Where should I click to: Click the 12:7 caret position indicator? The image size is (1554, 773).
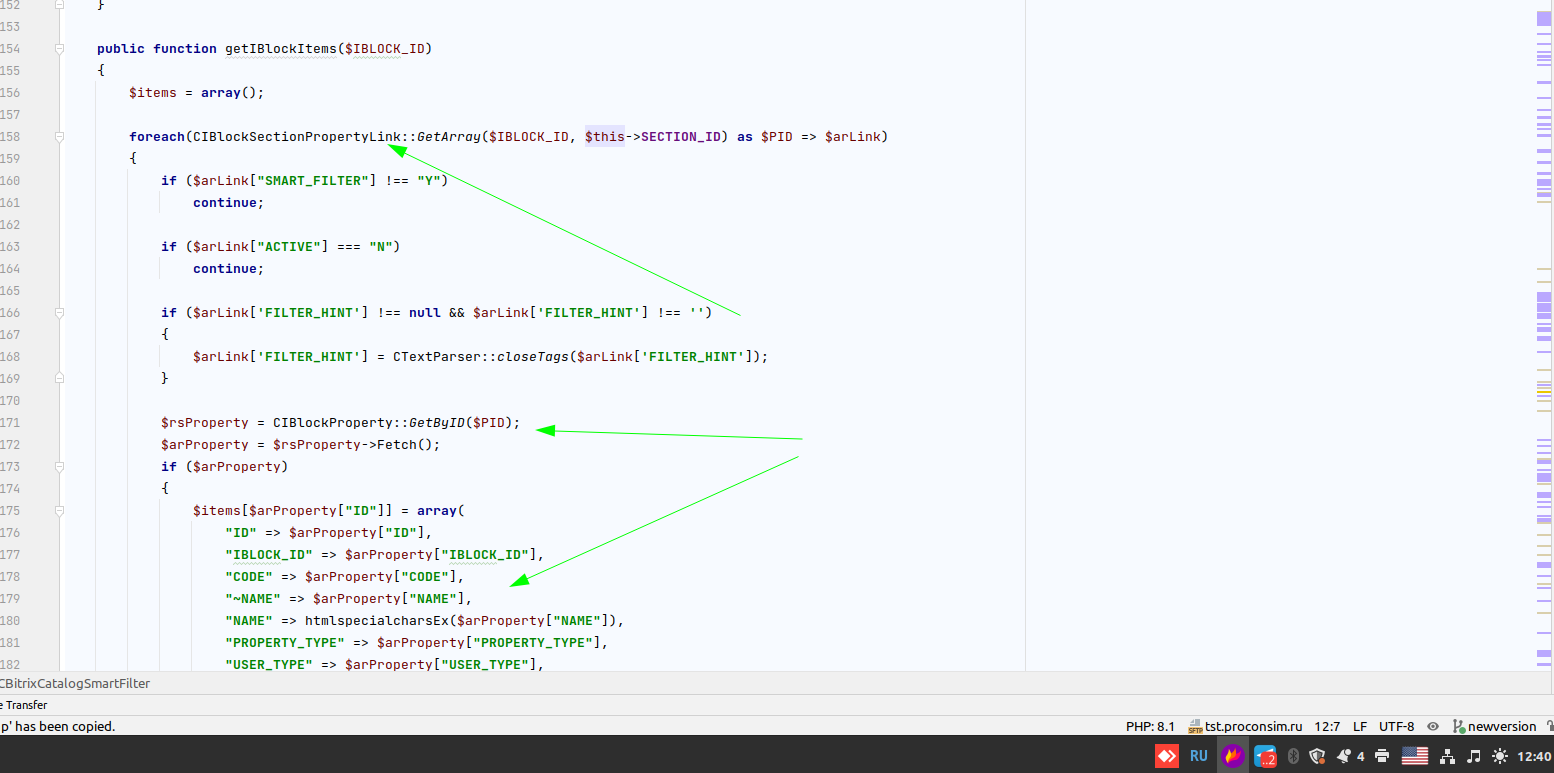1327,727
